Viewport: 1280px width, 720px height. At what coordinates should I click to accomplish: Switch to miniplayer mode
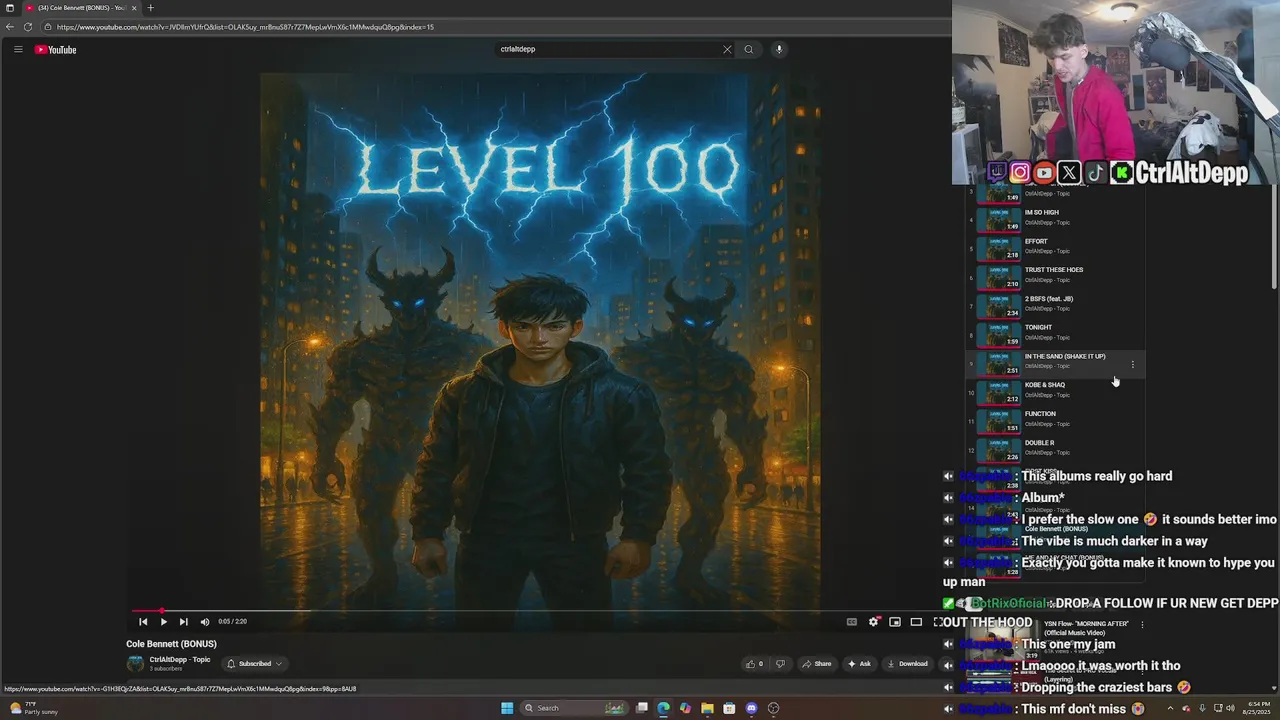[895, 622]
